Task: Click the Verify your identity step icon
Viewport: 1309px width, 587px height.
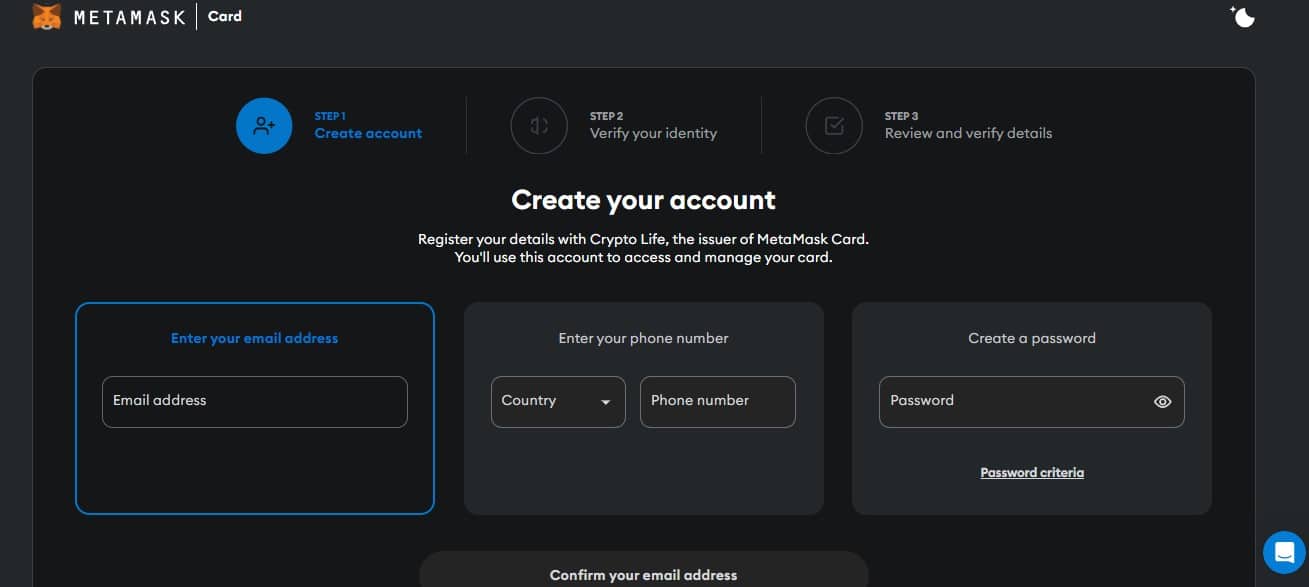Action: tap(539, 125)
